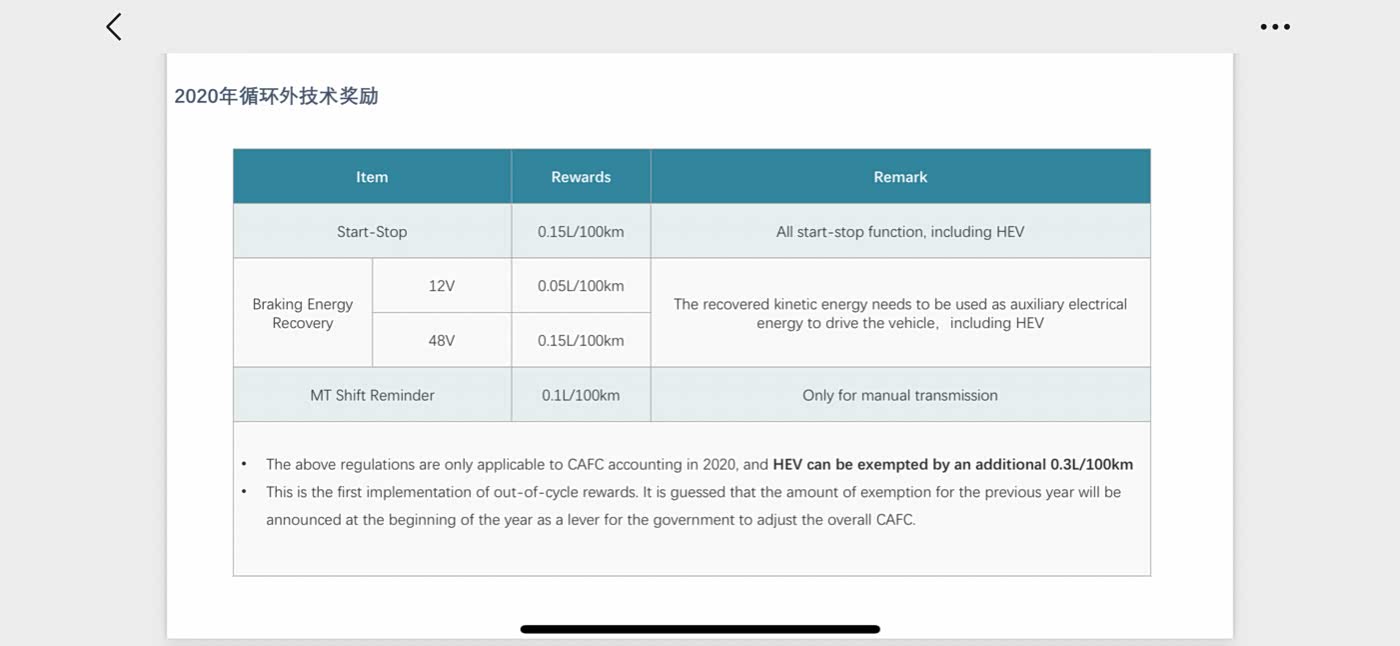
Task: Open the three-dot more options menu
Action: (1275, 27)
